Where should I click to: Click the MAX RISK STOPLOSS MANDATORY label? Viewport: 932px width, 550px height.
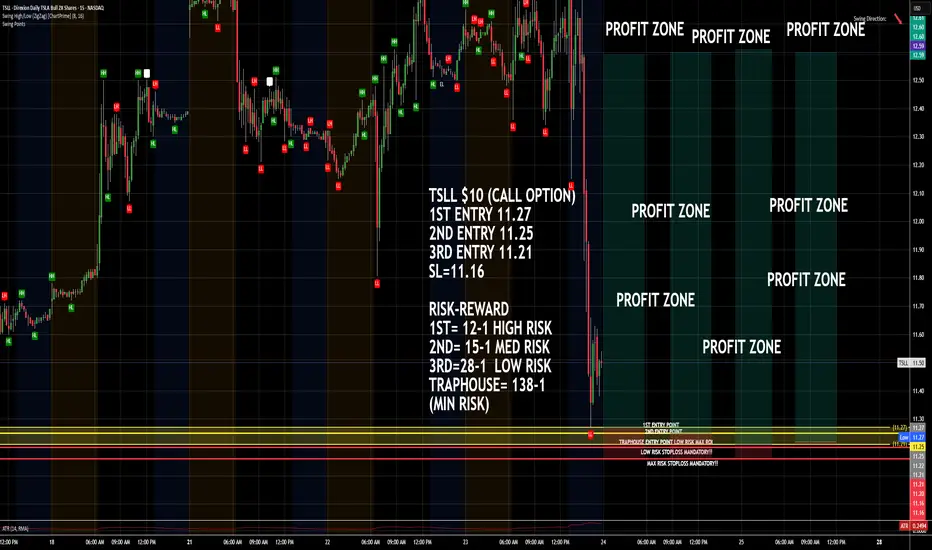(x=682, y=463)
